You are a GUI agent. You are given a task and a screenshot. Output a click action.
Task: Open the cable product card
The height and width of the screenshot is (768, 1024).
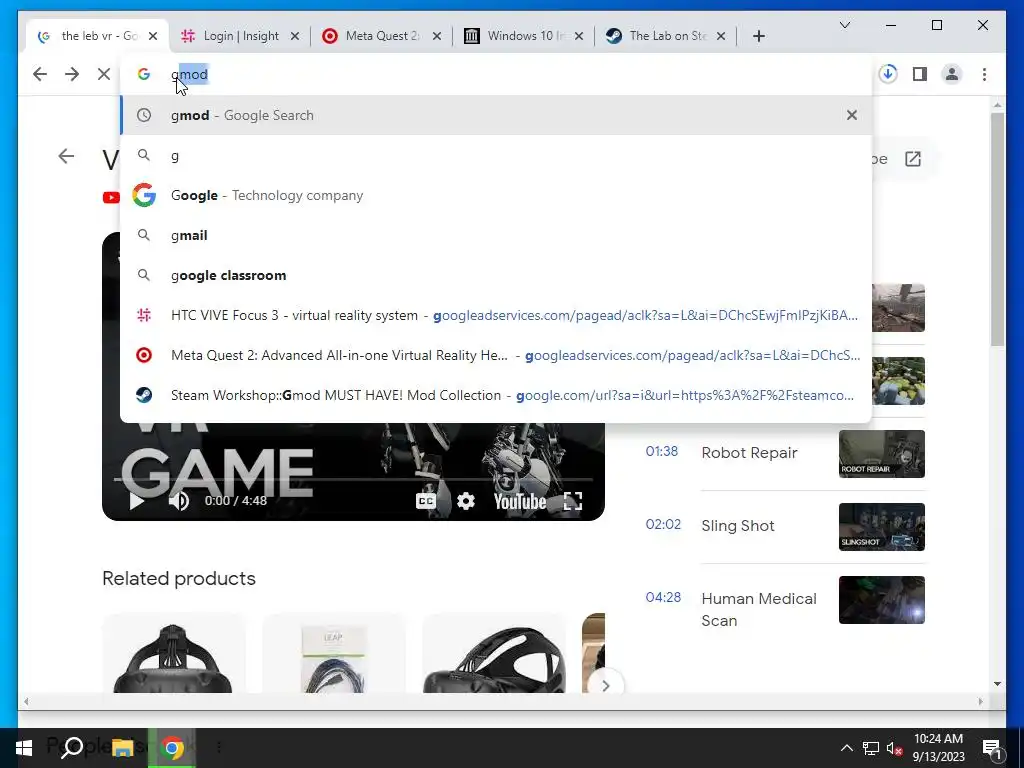(334, 653)
